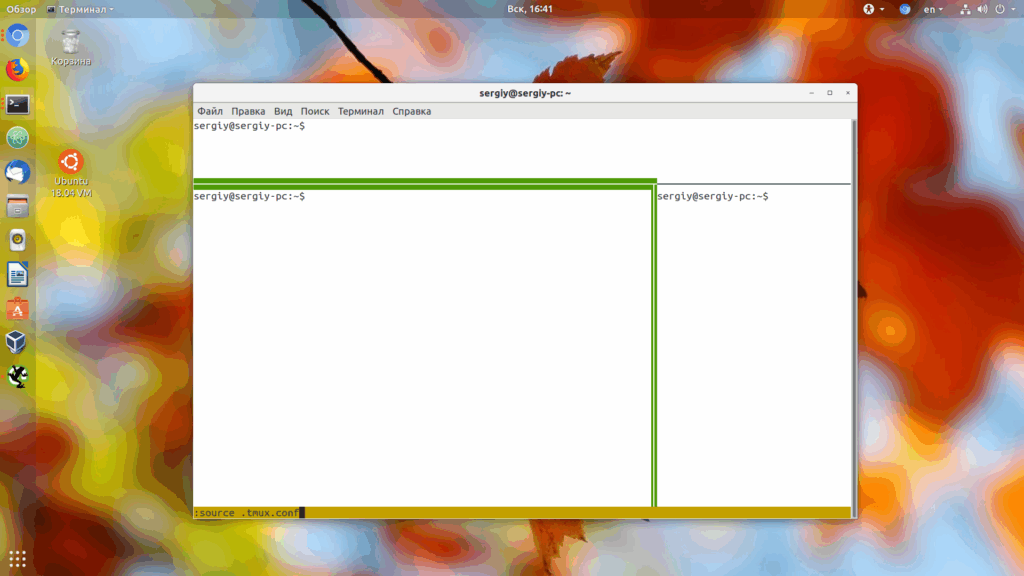Open Ubuntu Software store icon
This screenshot has height=576, width=1024.
coord(18,309)
